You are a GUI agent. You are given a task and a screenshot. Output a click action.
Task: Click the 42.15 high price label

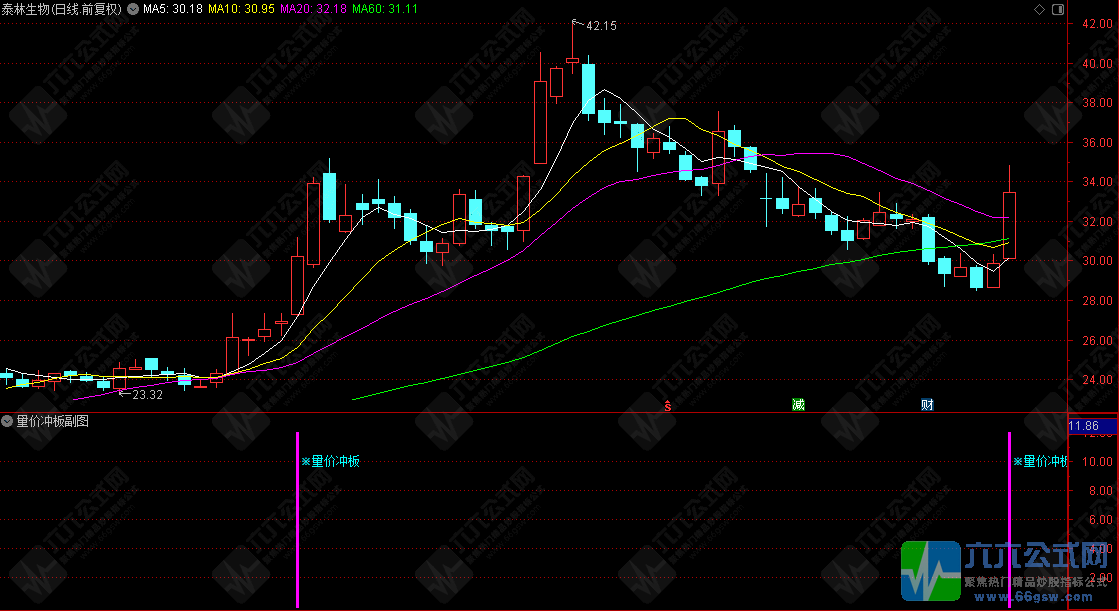pyautogui.click(x=601, y=26)
